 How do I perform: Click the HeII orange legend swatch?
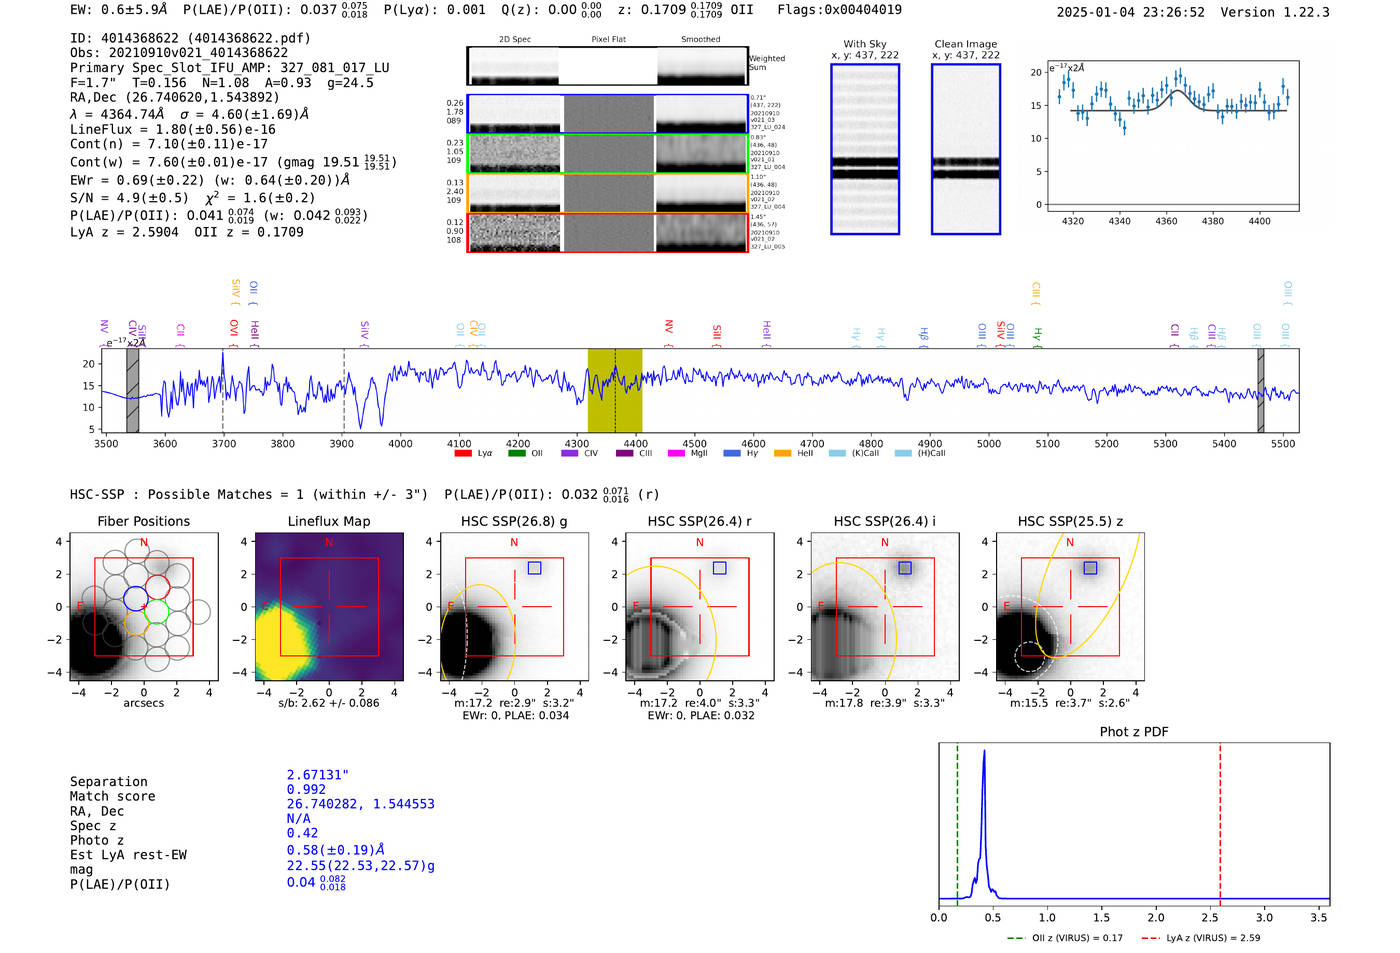coord(782,453)
